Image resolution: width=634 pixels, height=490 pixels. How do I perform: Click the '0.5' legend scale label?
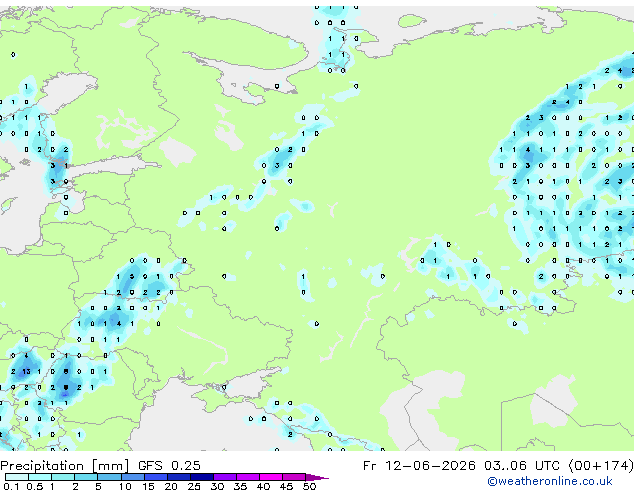pos(34,486)
